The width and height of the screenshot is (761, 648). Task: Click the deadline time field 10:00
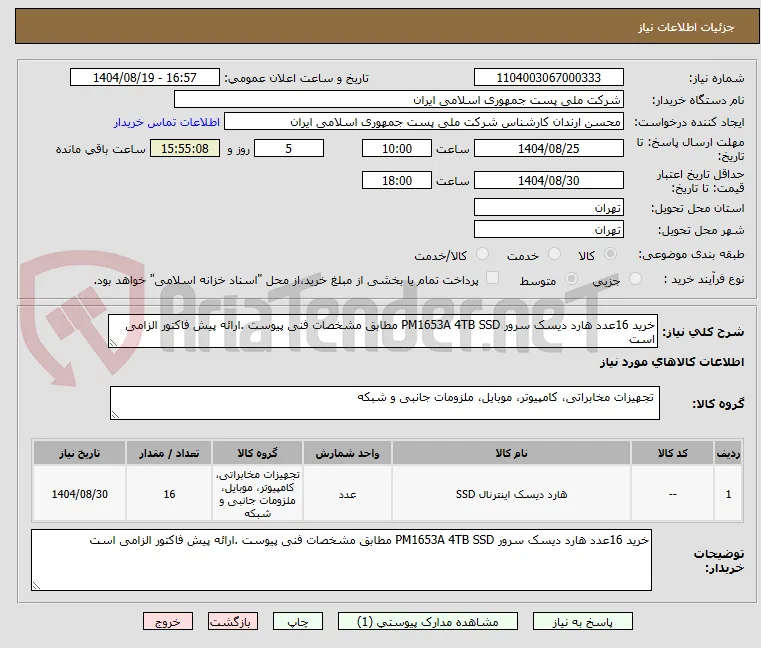pyautogui.click(x=397, y=149)
